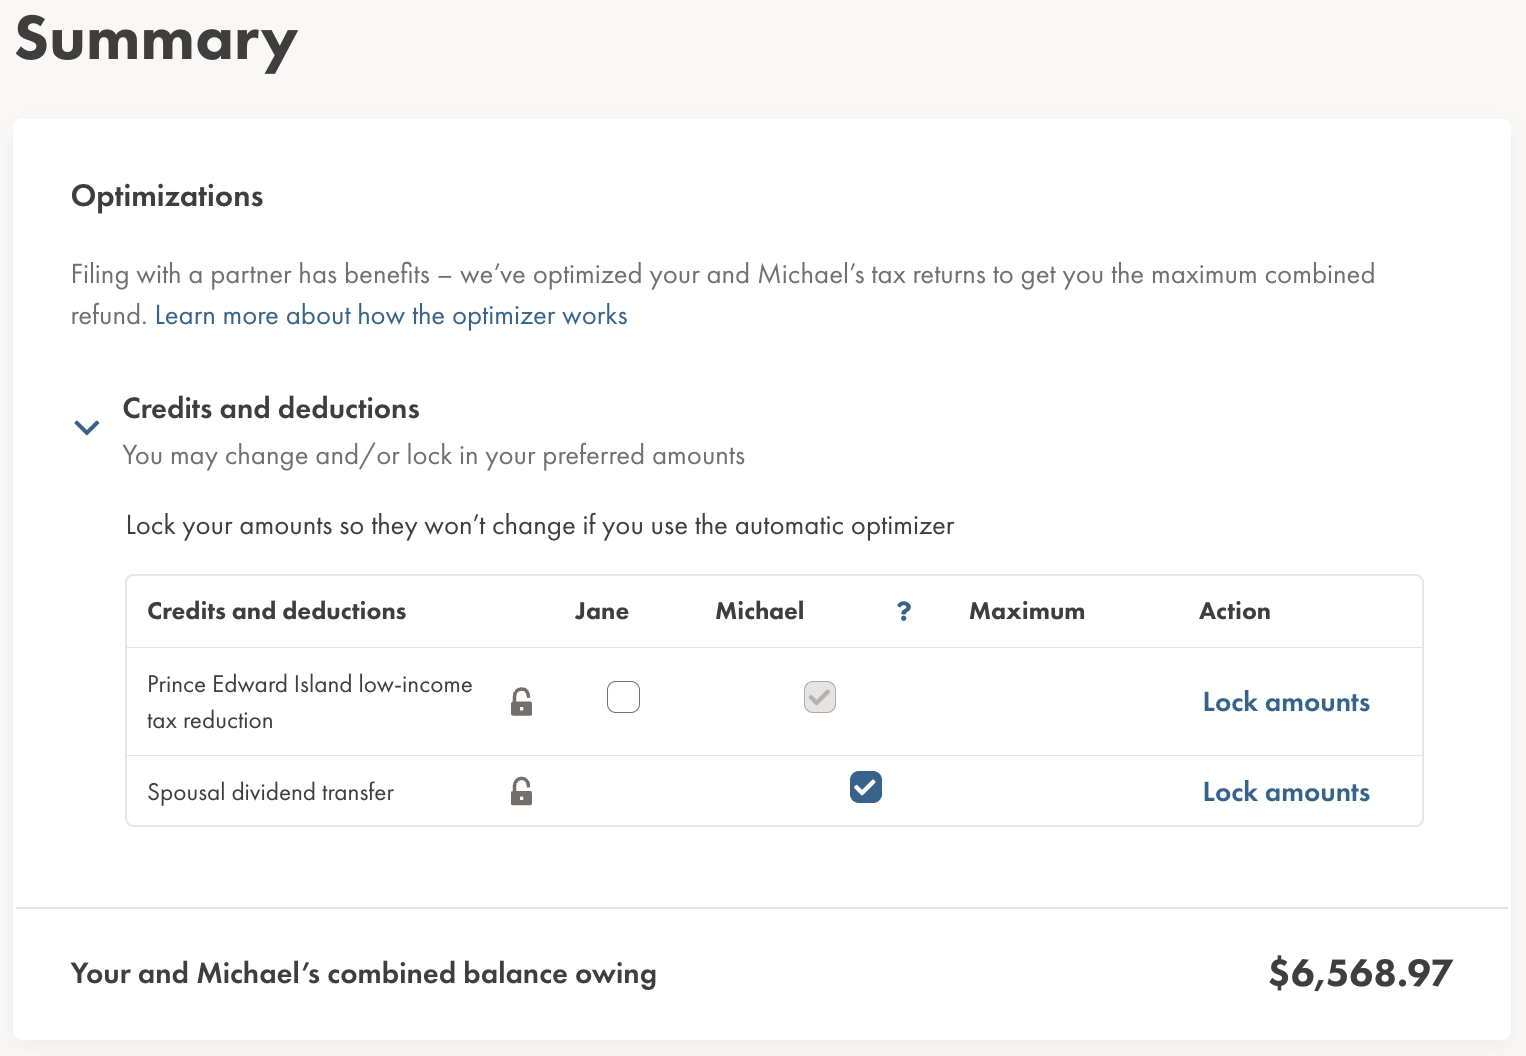Click the $6,568.97 combined balance amount
Viewport: 1526px width, 1056px height.
tap(1360, 973)
